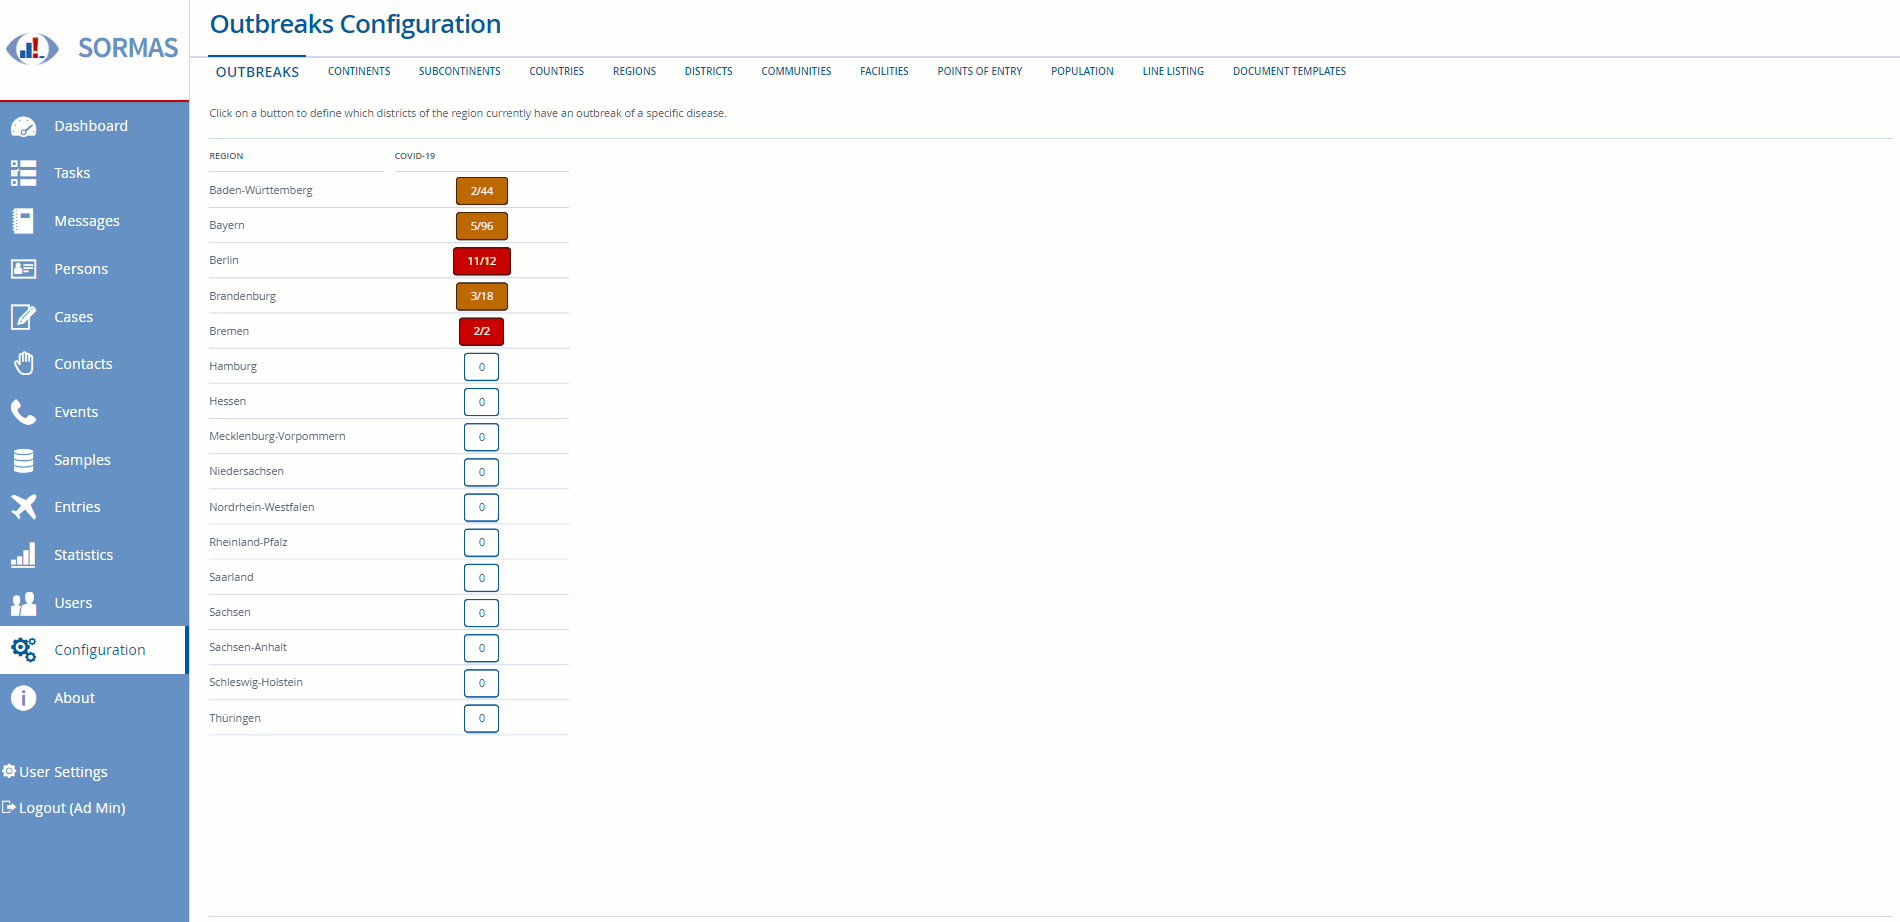
Task: Open About page label
Action: point(74,698)
